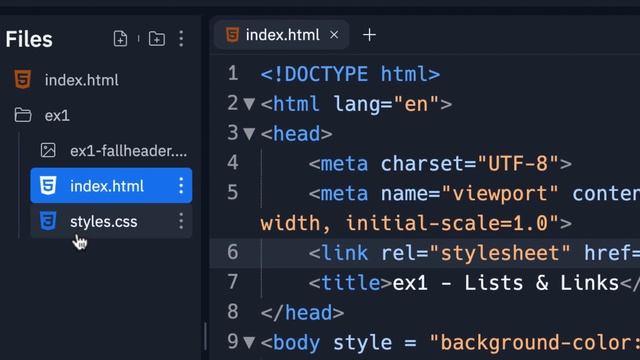
Task: Click line number 6 in the gutter
Action: [x=233, y=252]
